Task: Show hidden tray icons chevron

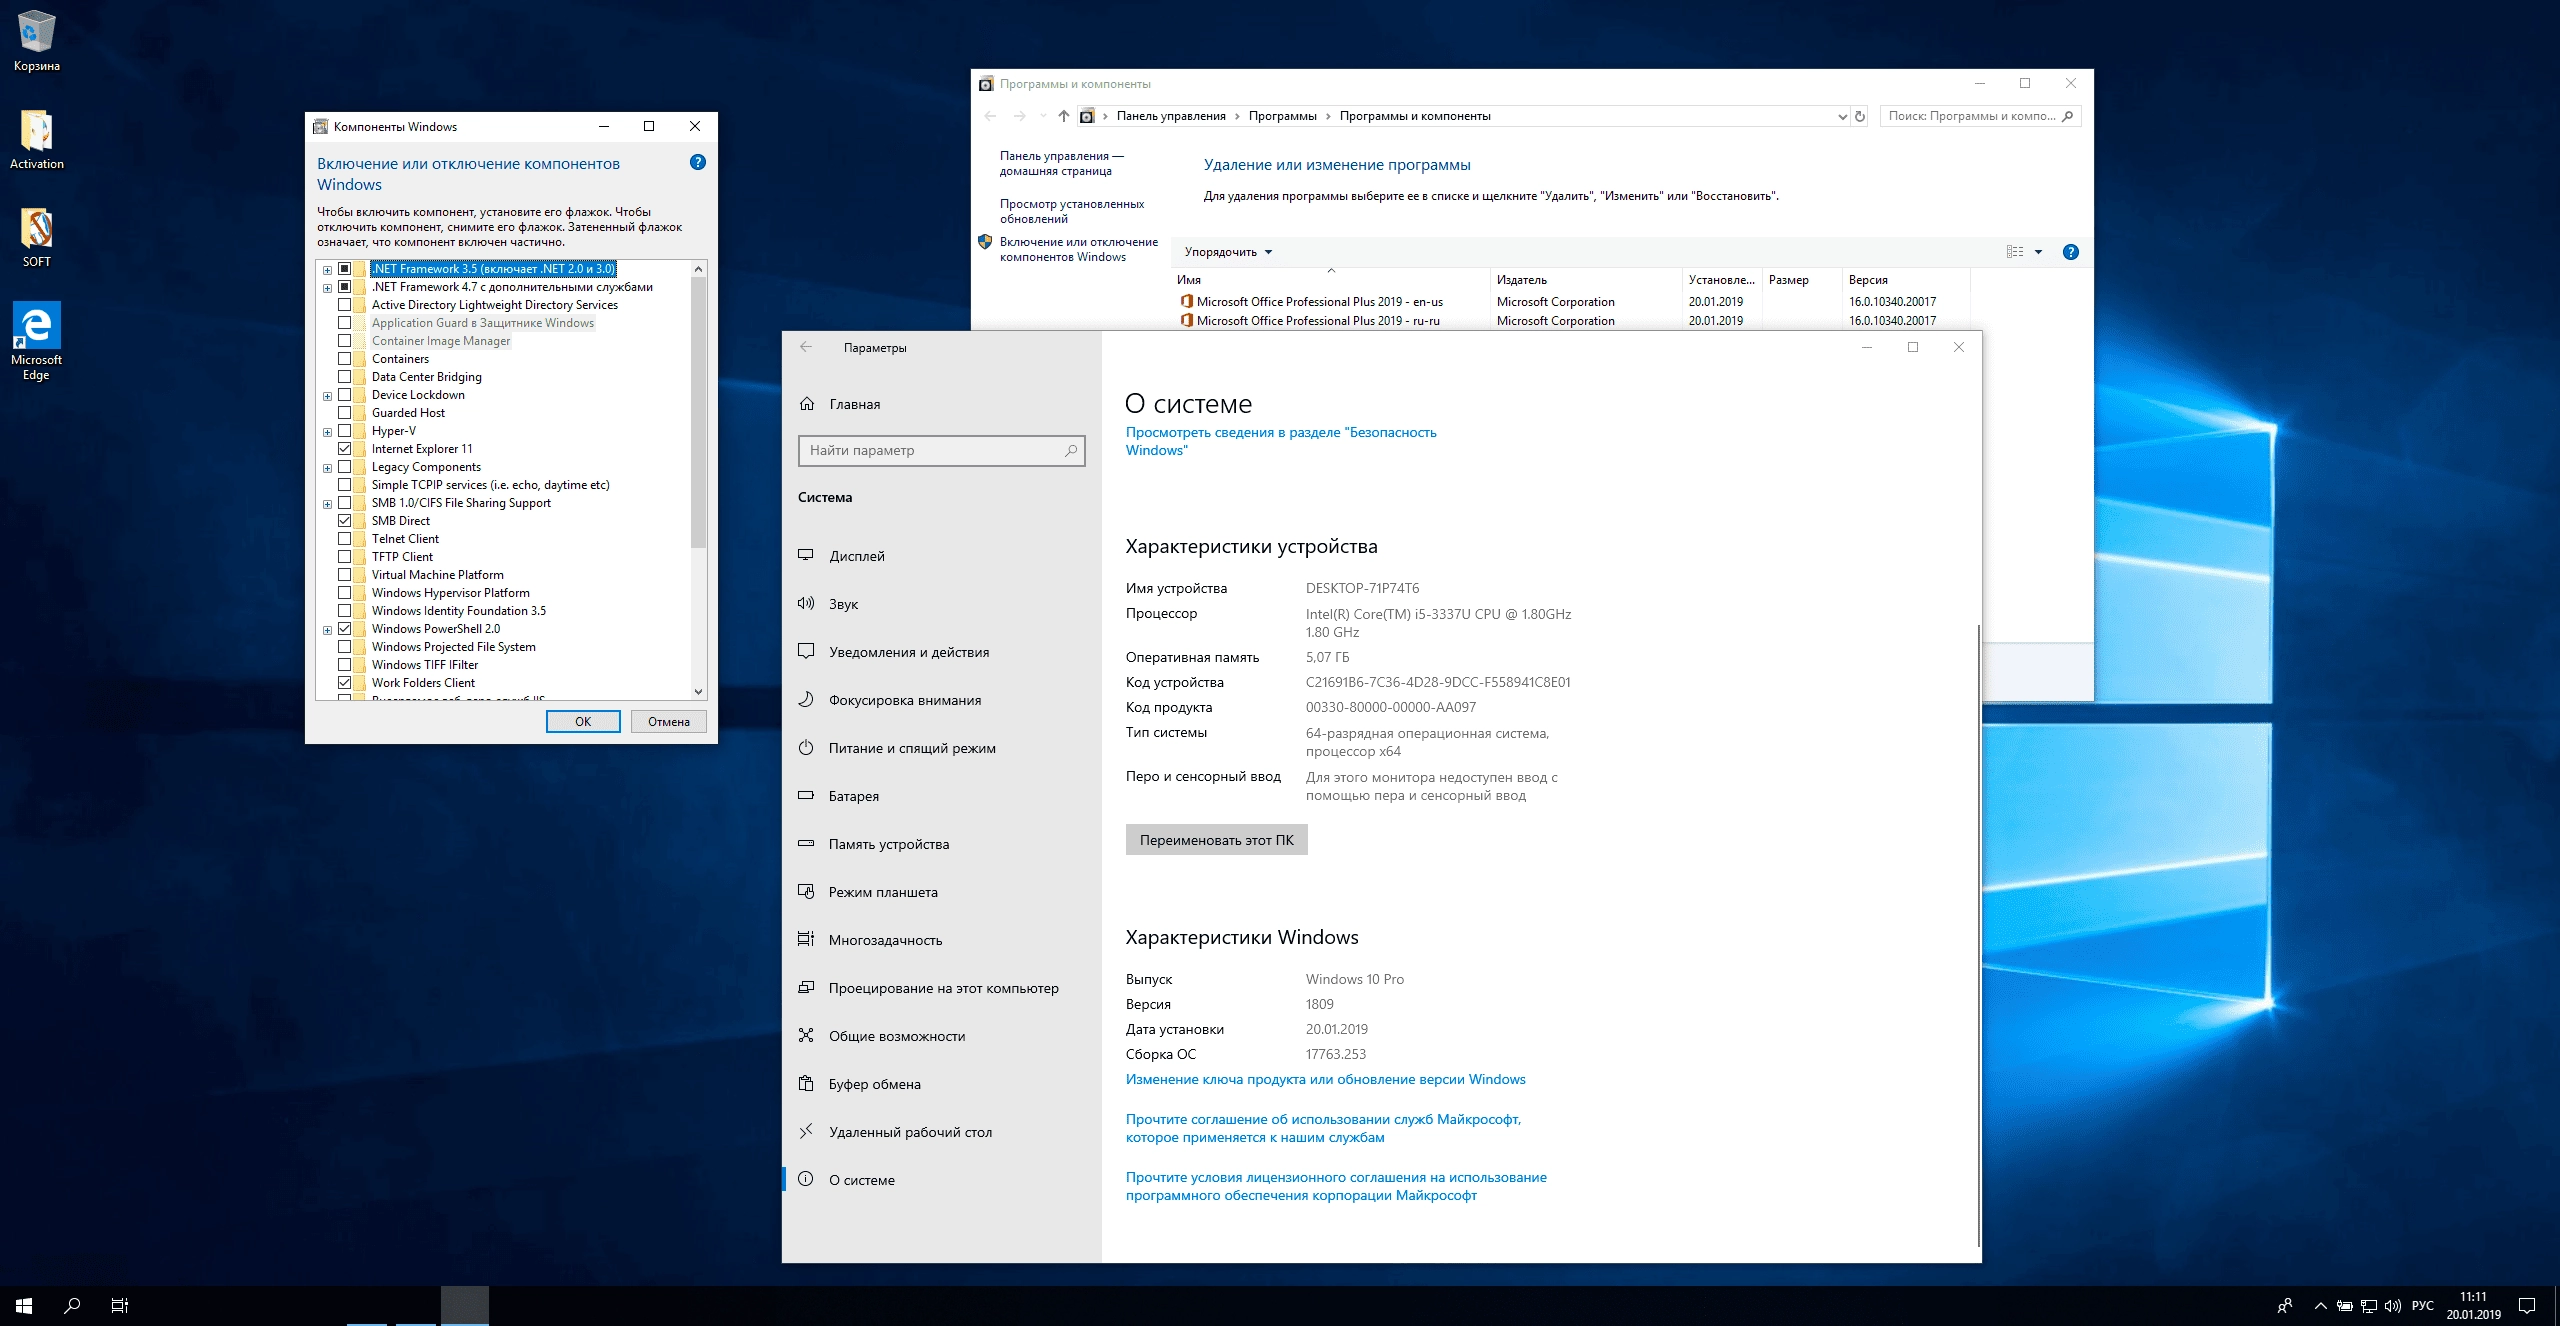Action: point(2320,1305)
